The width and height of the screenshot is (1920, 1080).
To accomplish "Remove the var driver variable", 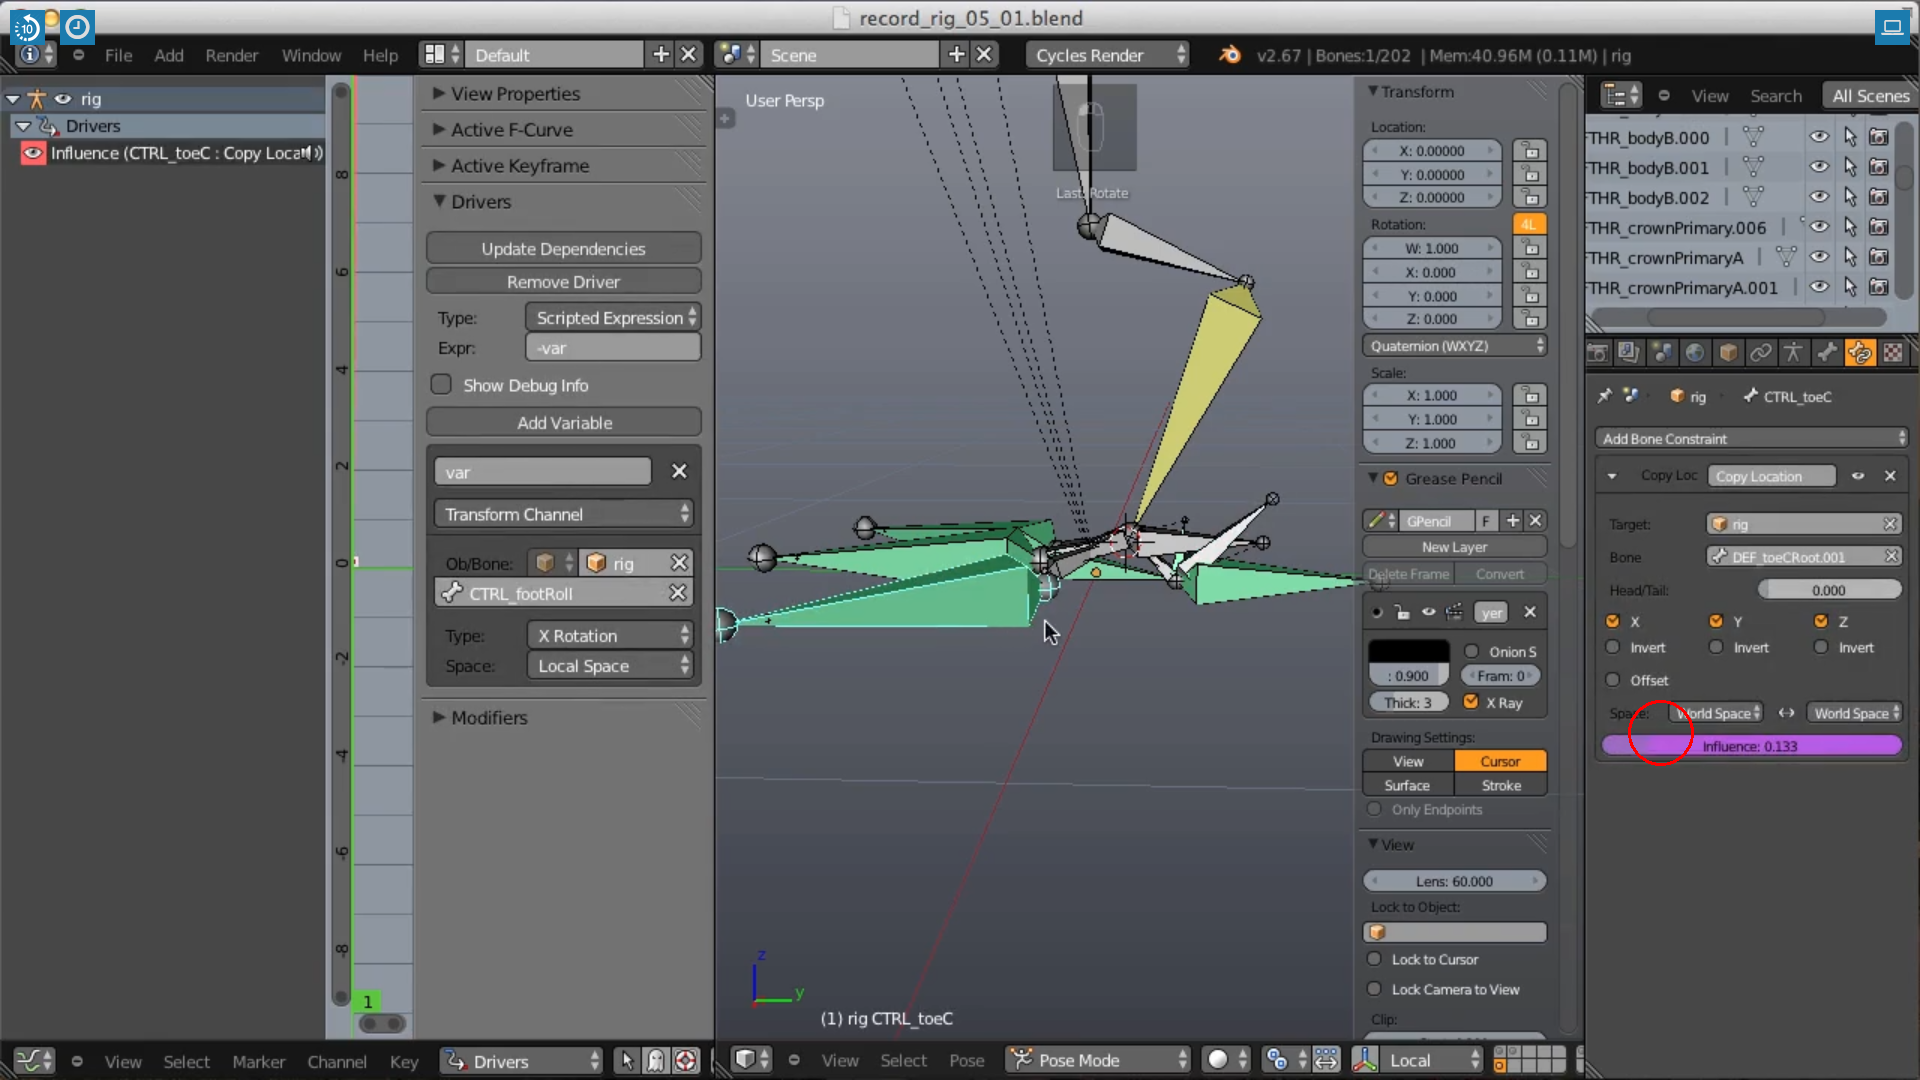I will tap(679, 471).
